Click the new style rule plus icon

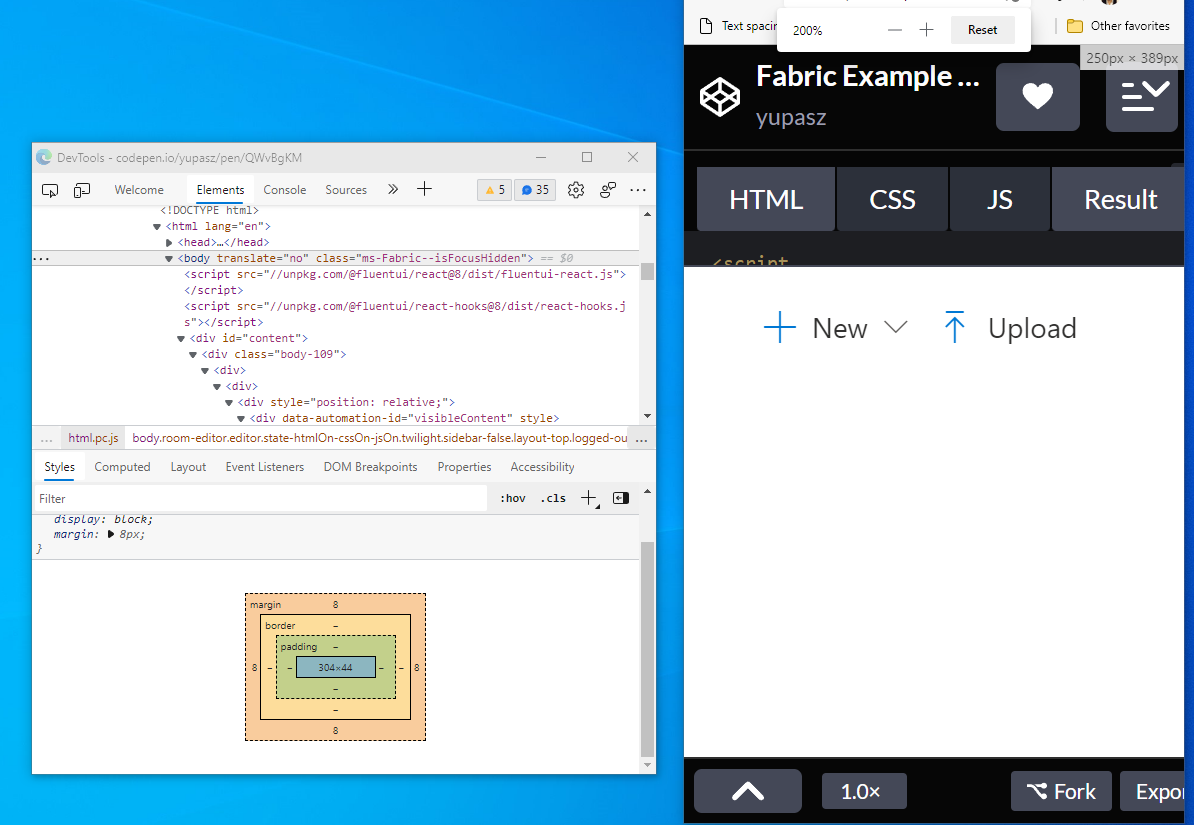tap(588, 497)
